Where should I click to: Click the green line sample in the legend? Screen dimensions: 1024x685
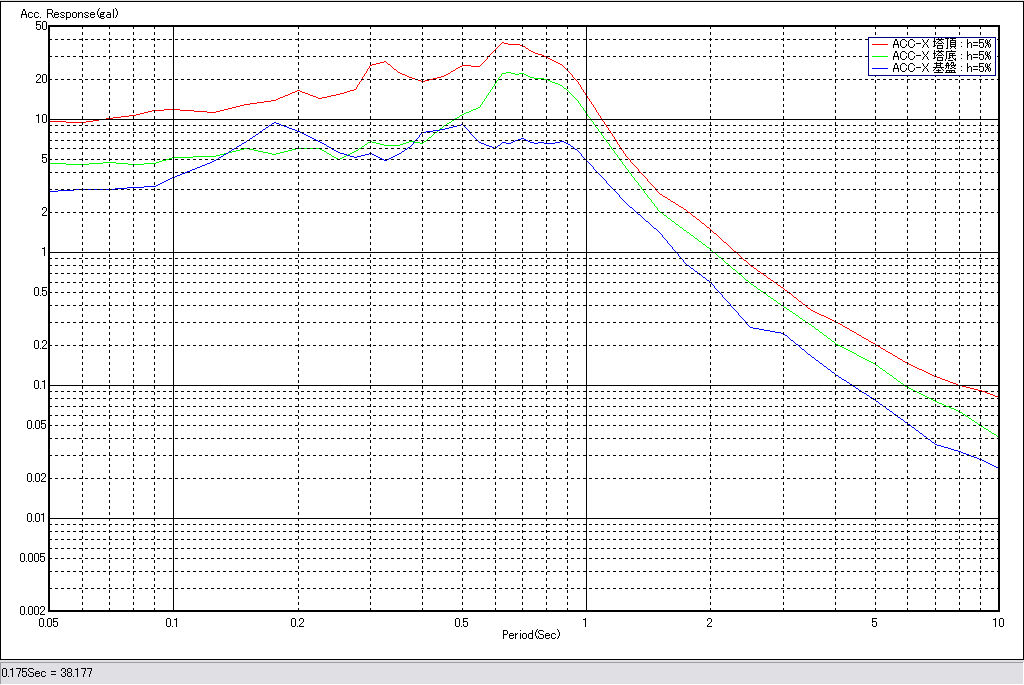(x=880, y=57)
